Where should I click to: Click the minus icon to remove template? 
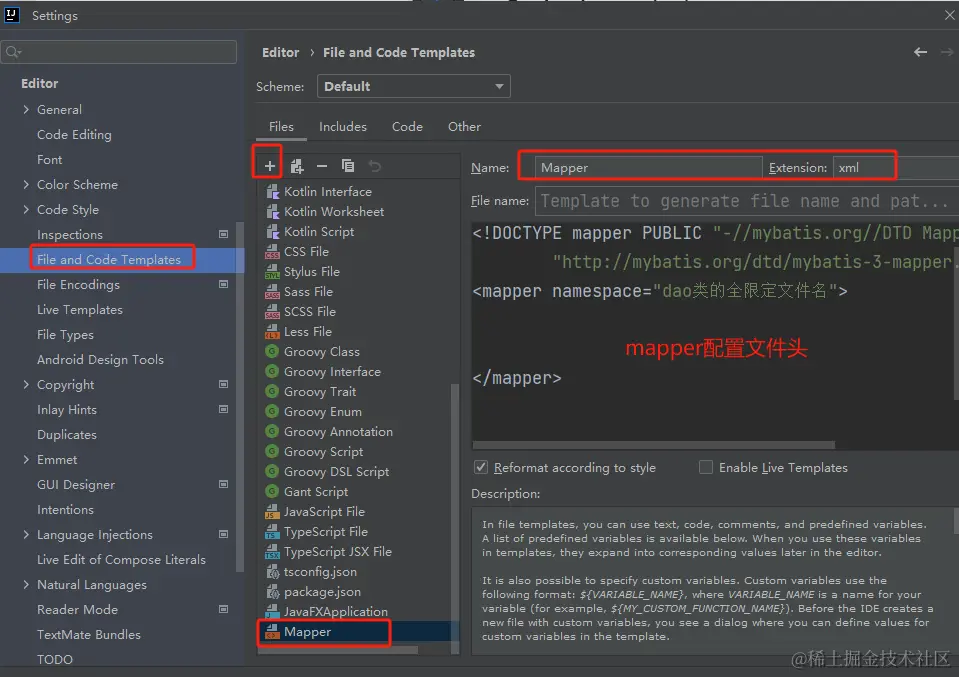322,166
